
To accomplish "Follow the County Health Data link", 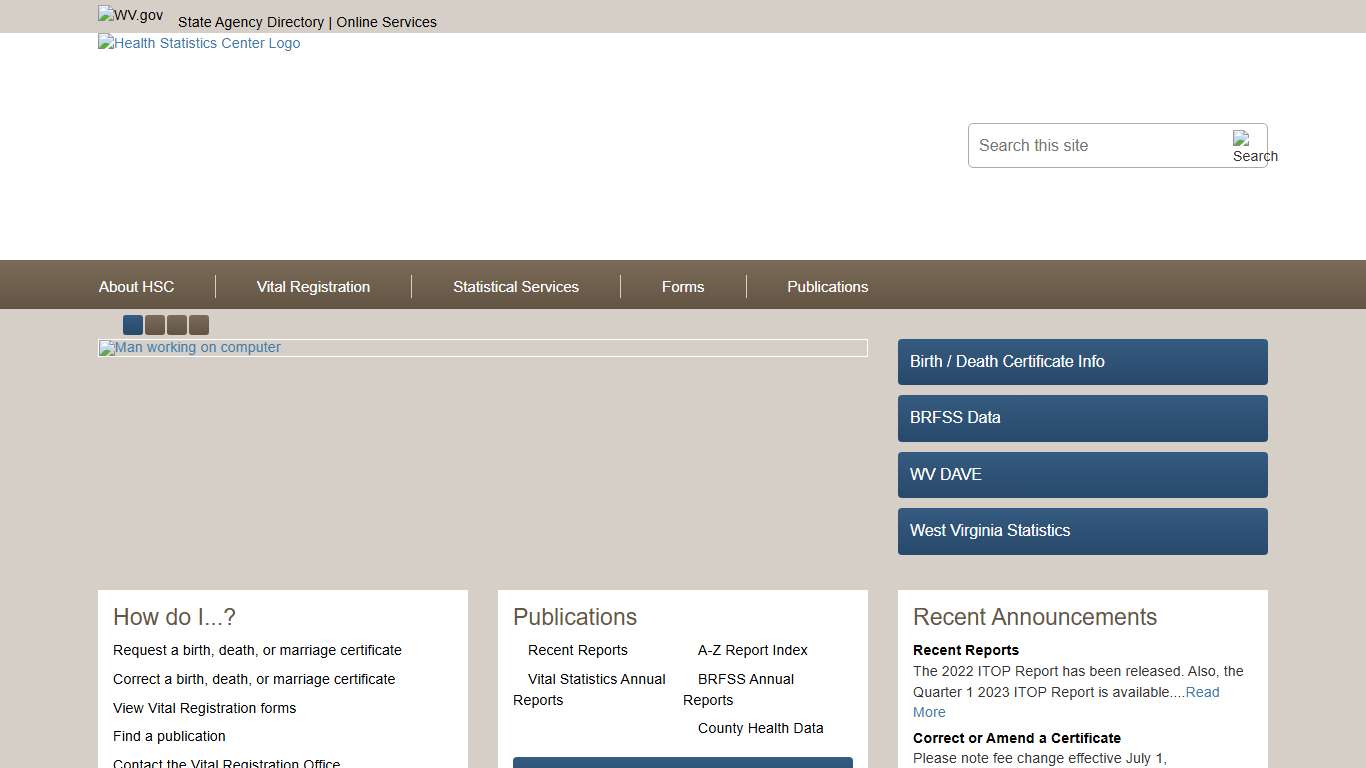I will click(x=760, y=728).
